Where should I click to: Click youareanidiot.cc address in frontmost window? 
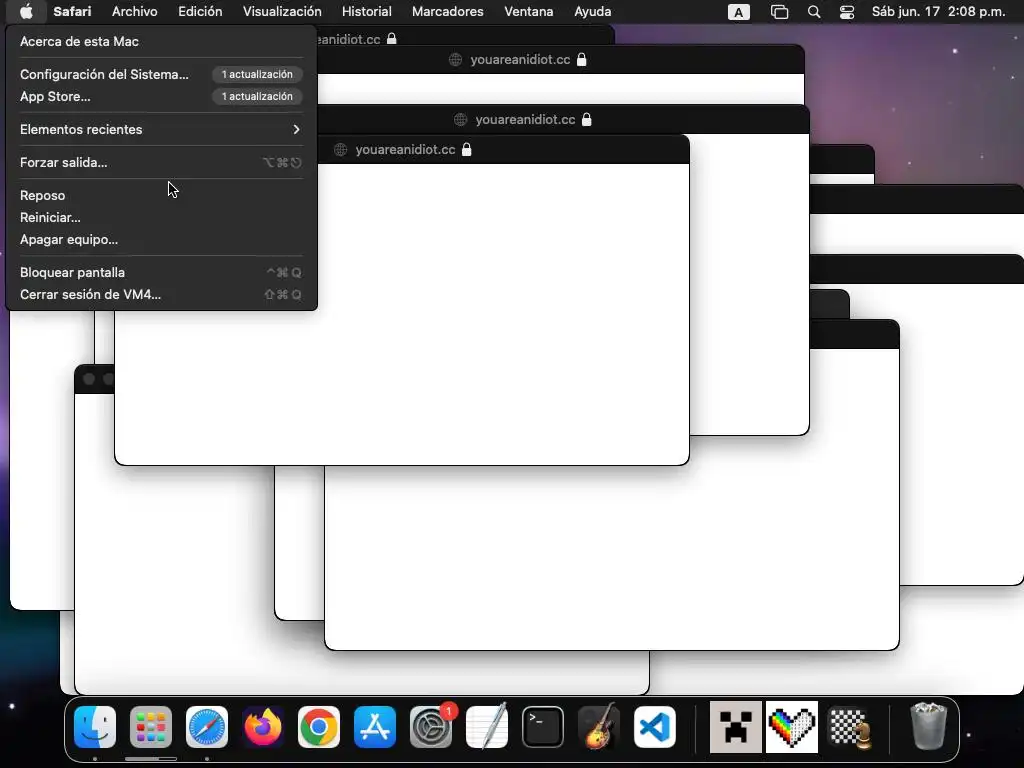405,150
